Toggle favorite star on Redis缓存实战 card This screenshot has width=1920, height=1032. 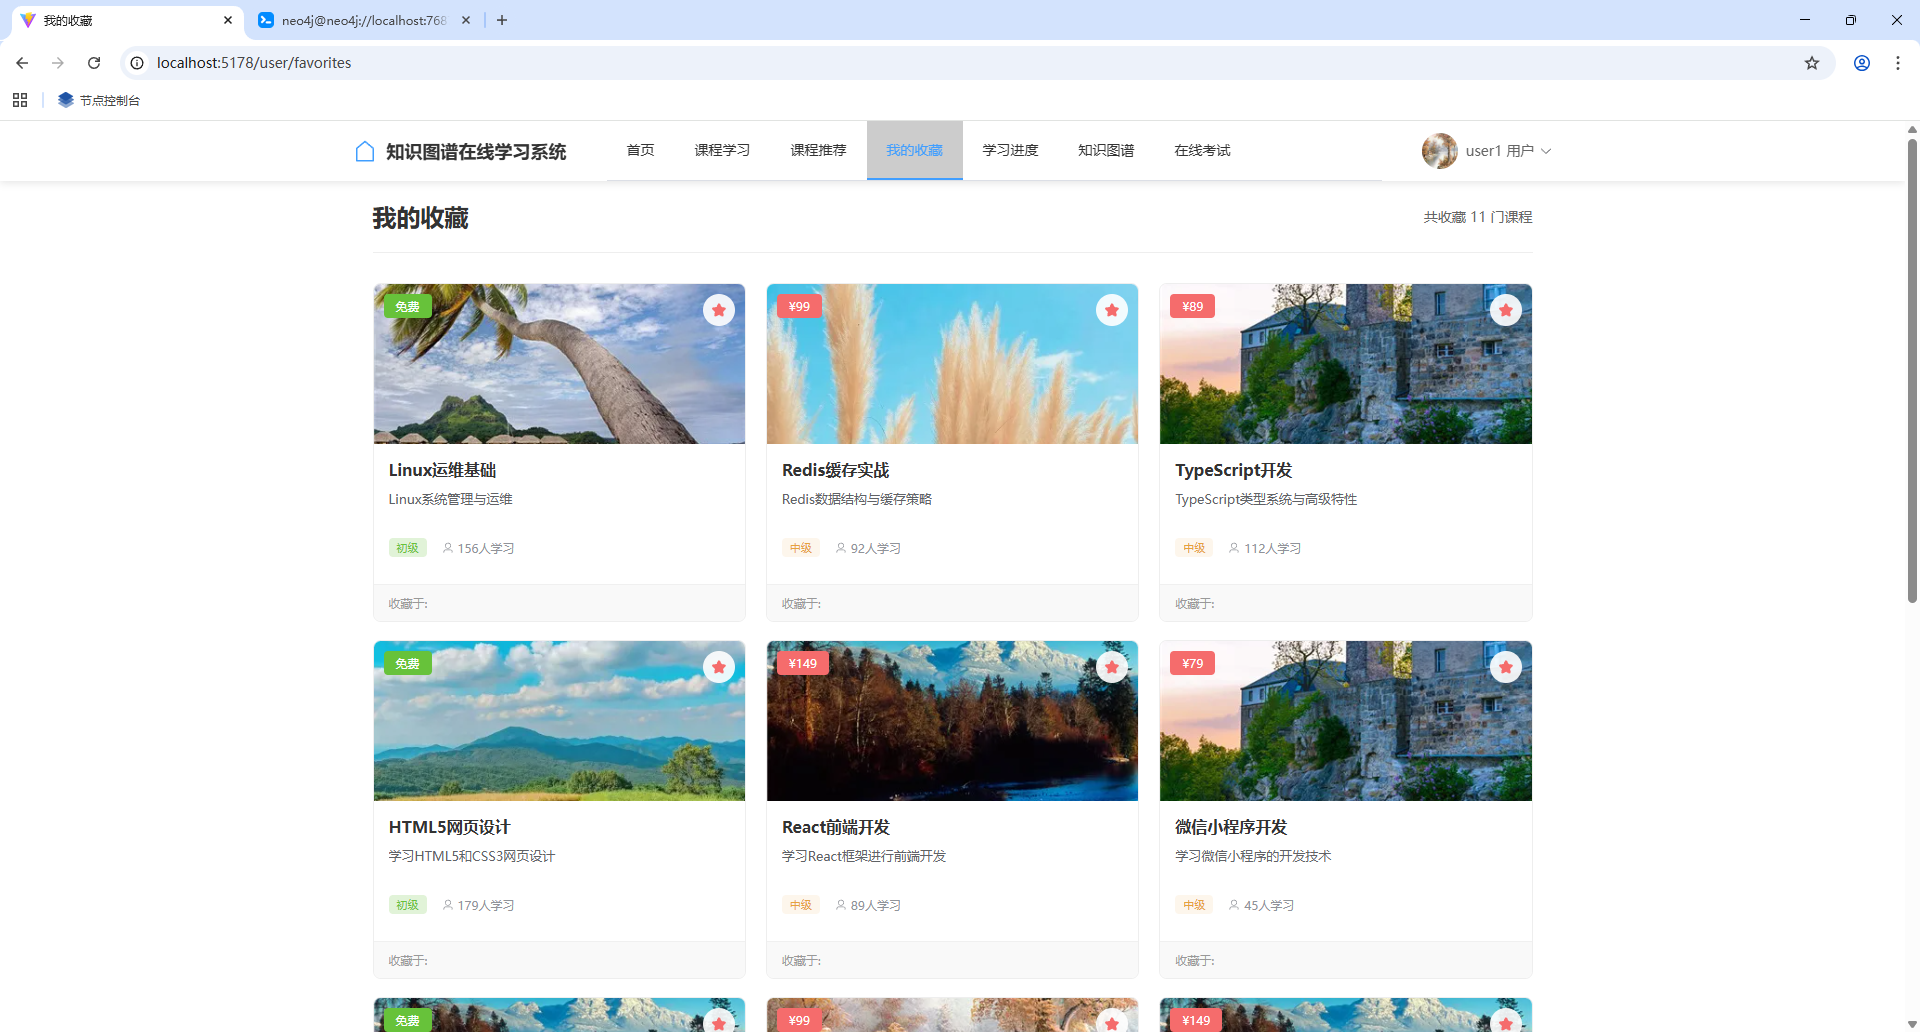pos(1112,310)
